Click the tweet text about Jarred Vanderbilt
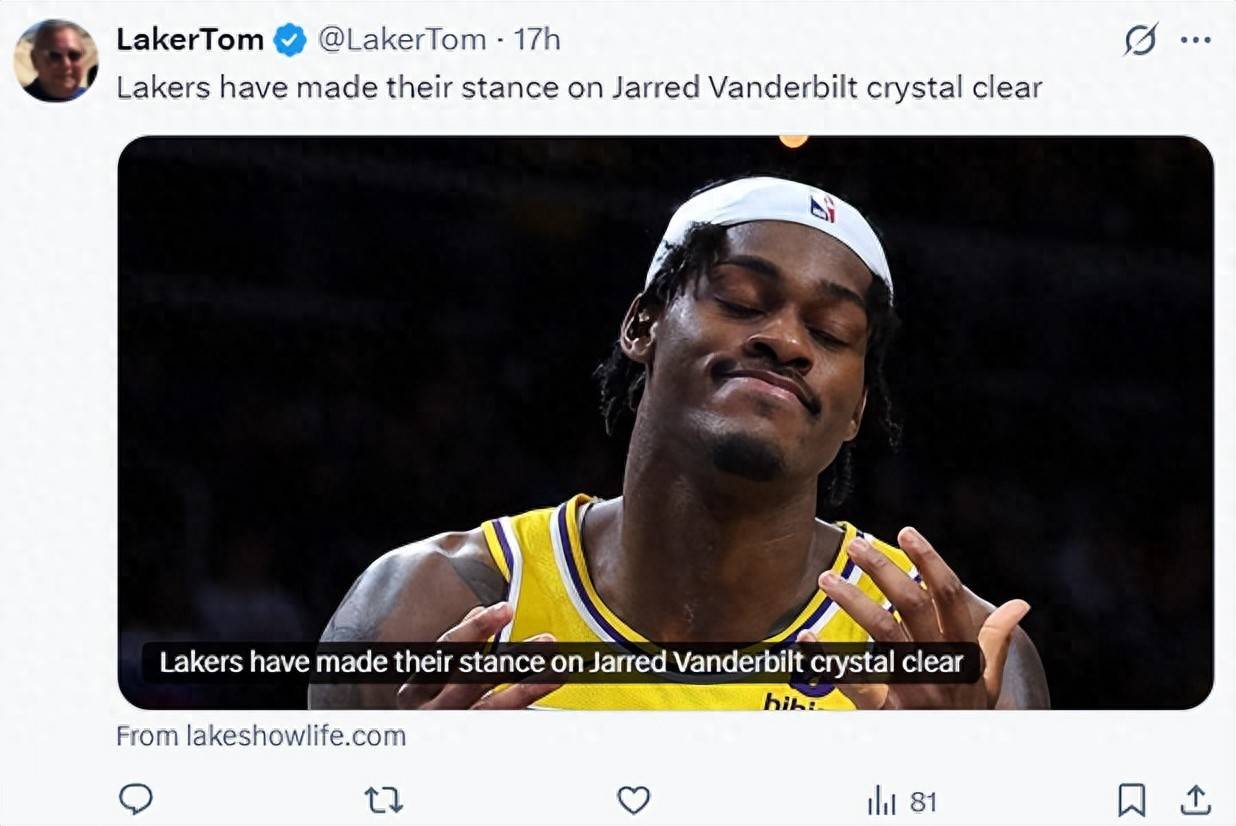Image resolution: width=1236 pixels, height=826 pixels. pyautogui.click(x=579, y=88)
